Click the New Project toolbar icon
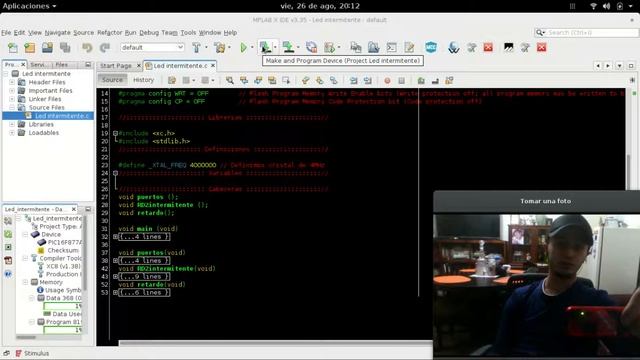The image size is (640, 360). tap(29, 47)
